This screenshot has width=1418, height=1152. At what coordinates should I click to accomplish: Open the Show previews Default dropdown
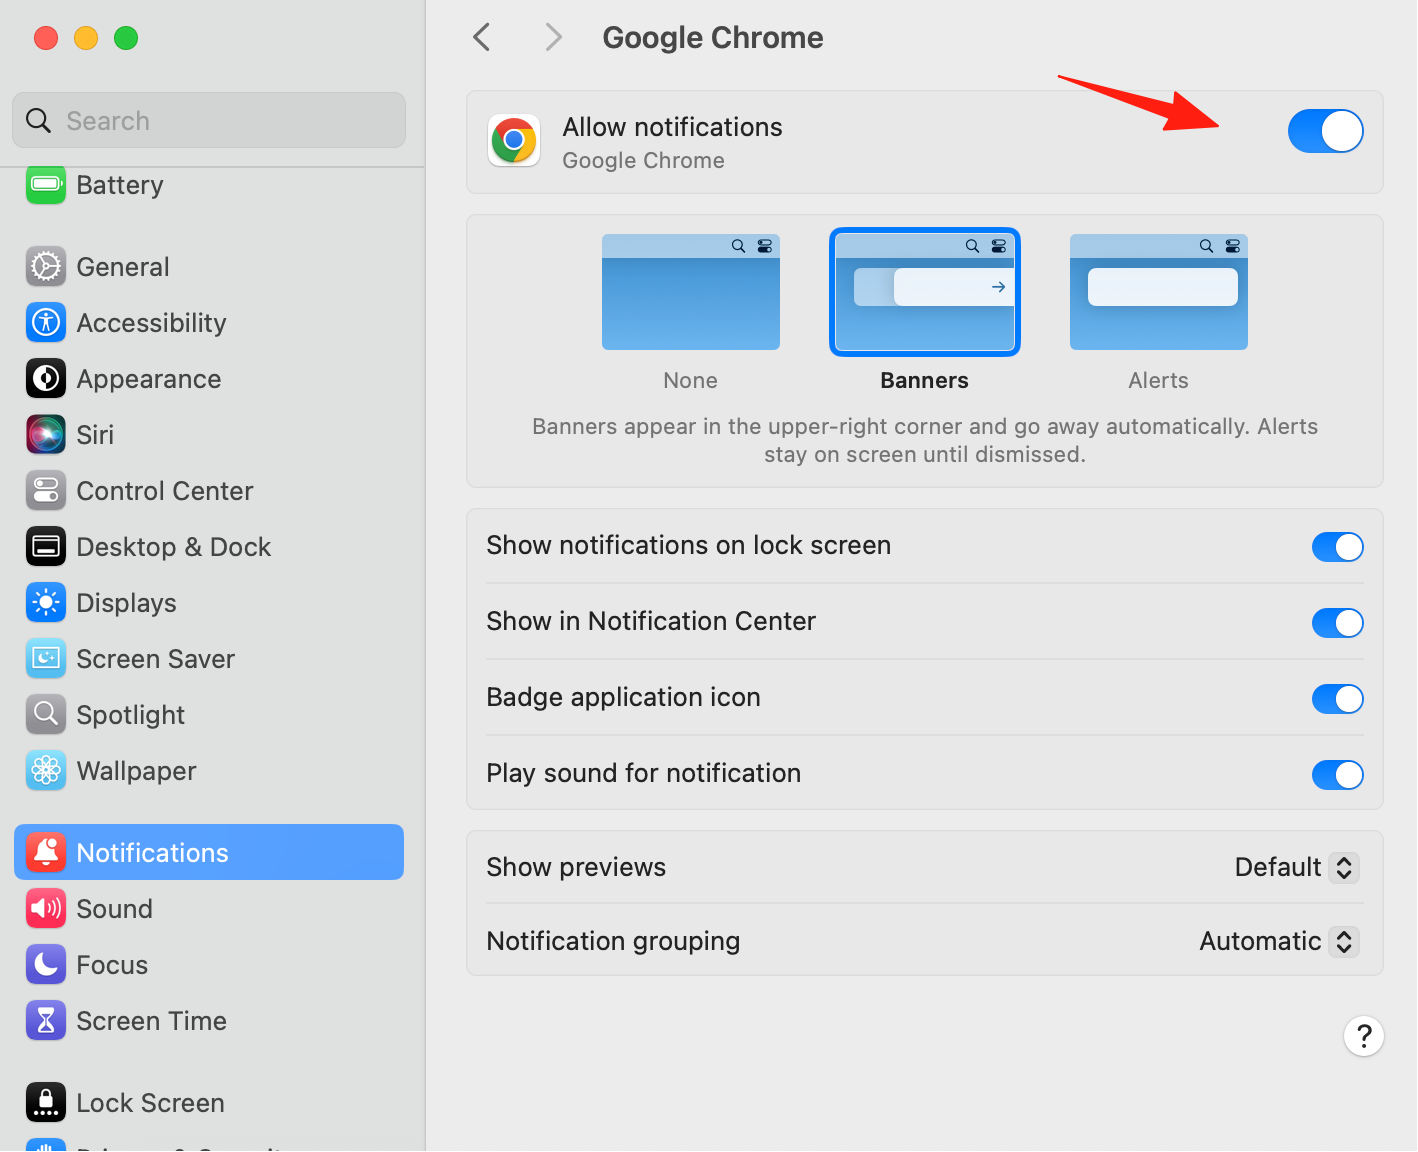(1296, 867)
